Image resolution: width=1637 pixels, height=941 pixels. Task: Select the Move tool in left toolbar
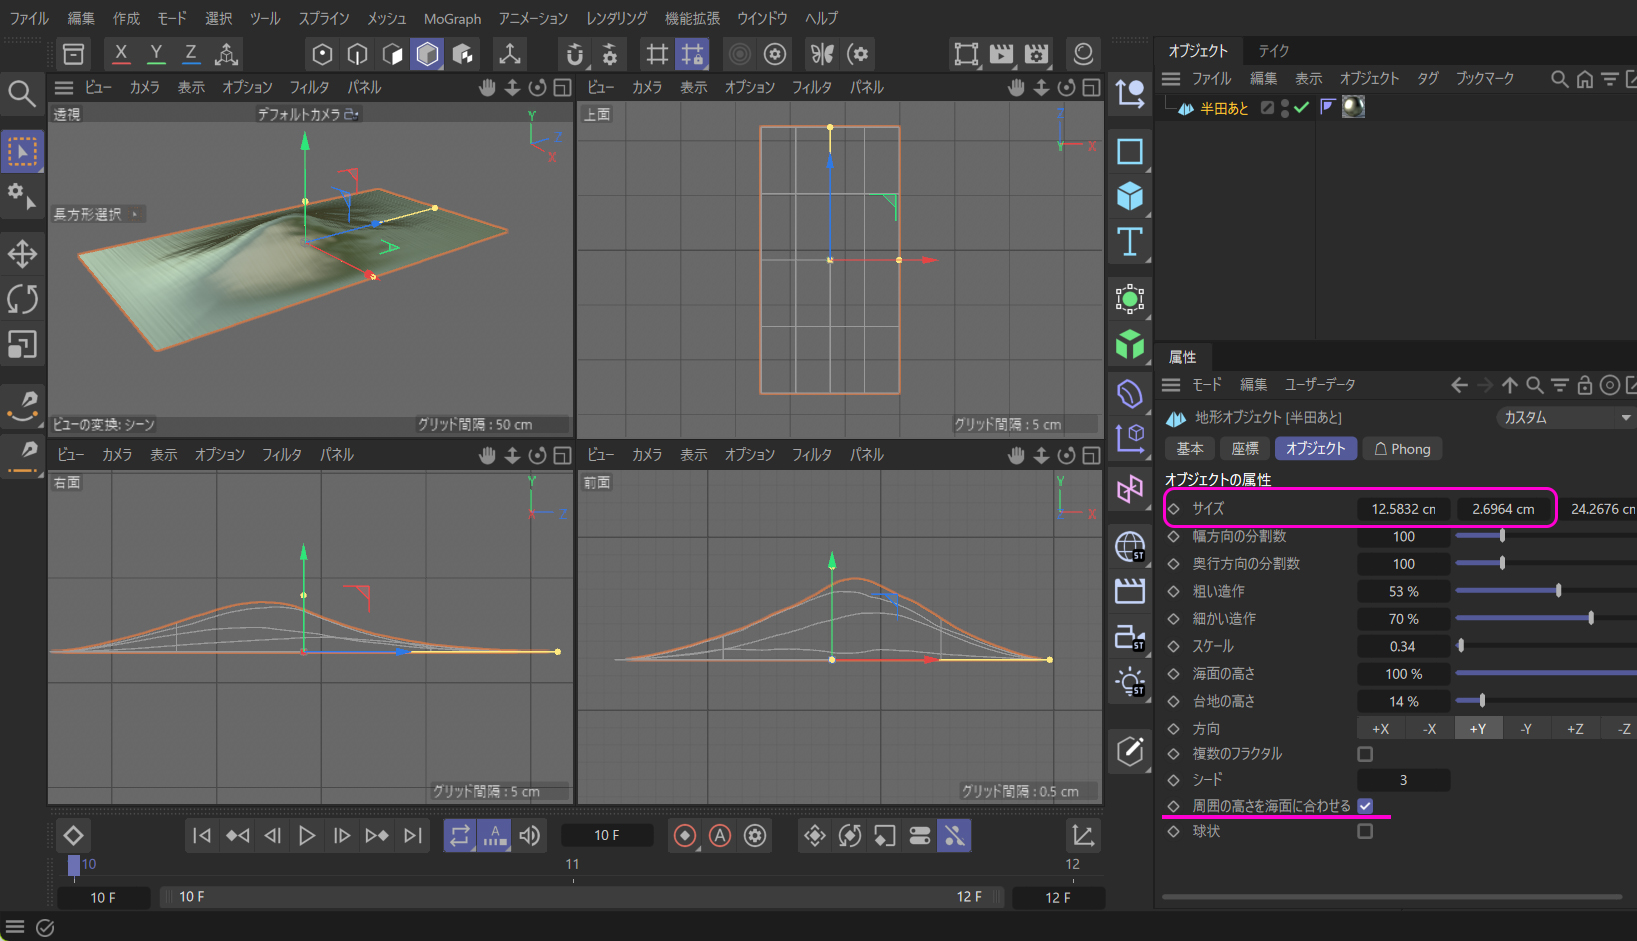click(22, 254)
